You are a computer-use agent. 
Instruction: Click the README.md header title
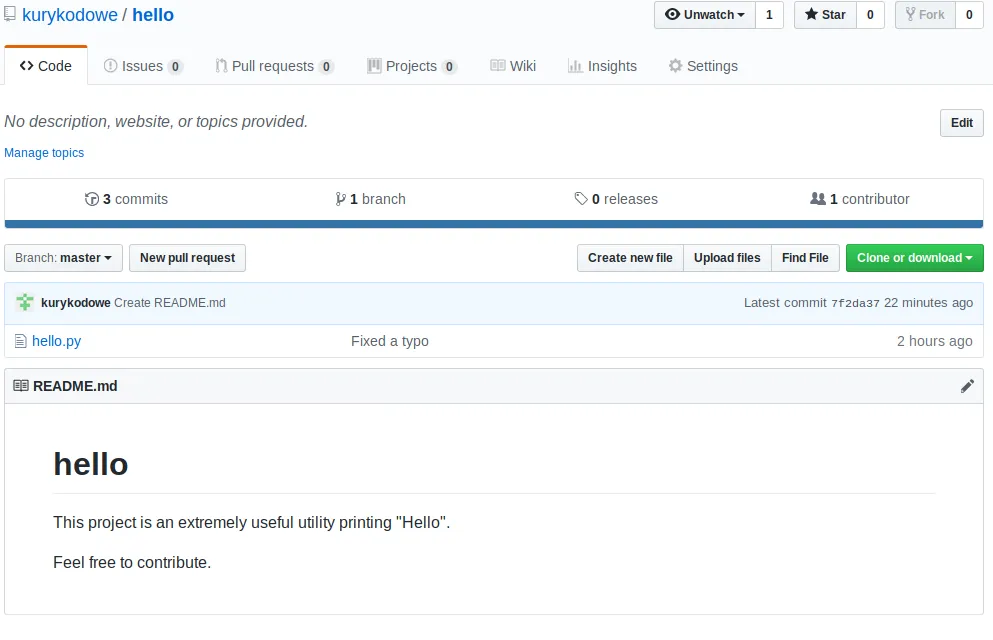[75, 386]
